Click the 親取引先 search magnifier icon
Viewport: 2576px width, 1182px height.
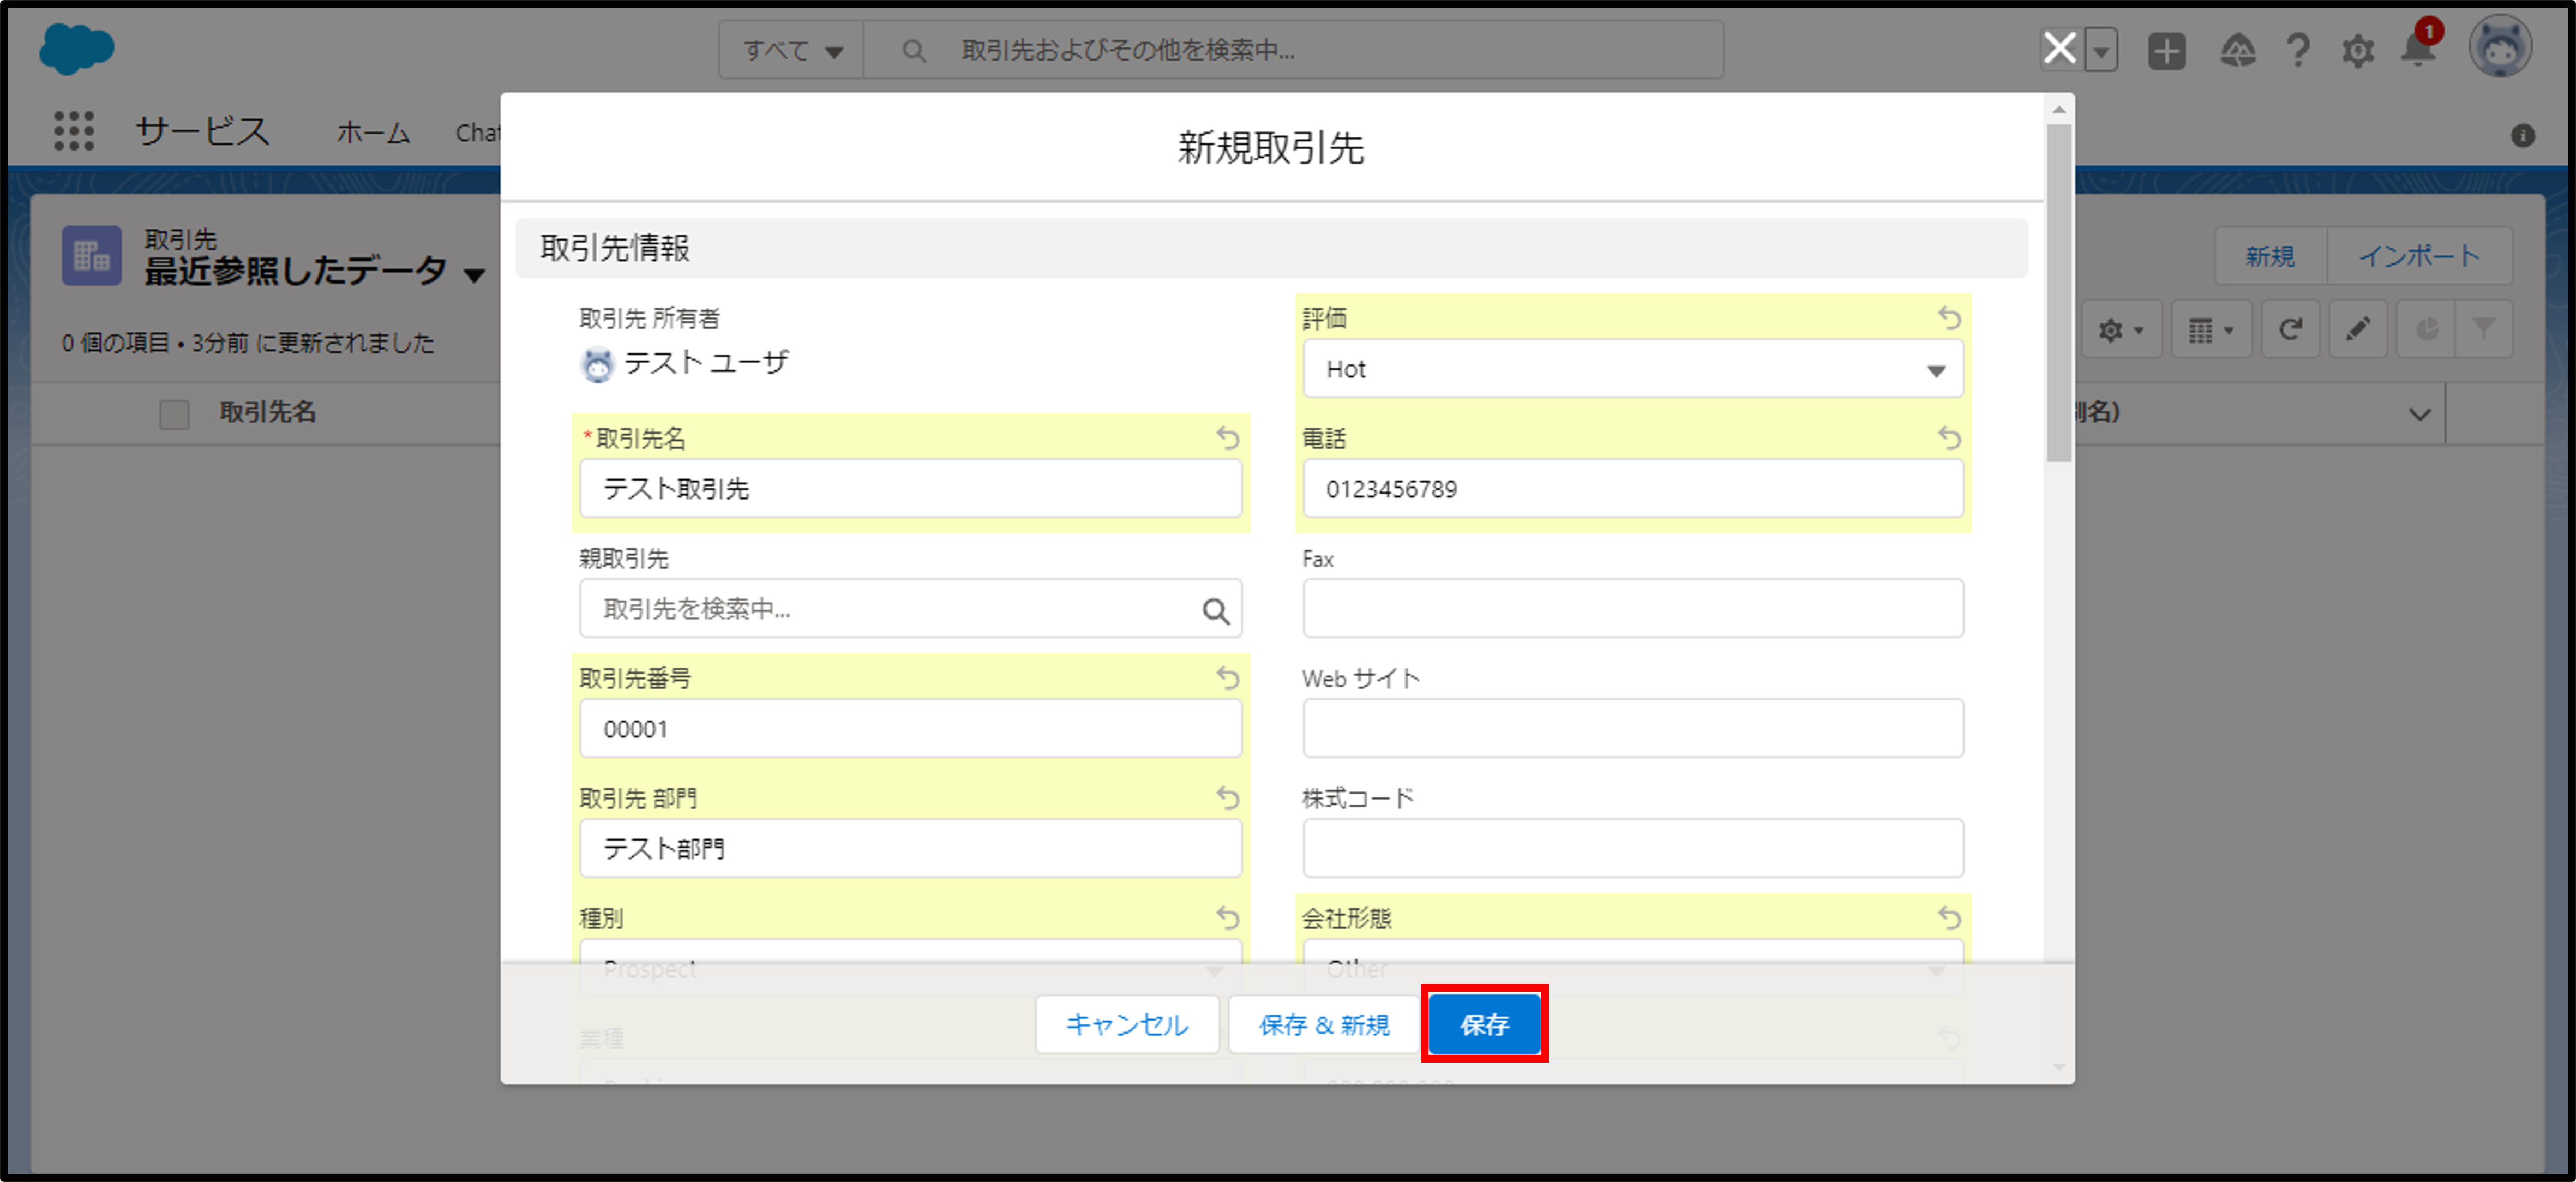[x=1215, y=610]
